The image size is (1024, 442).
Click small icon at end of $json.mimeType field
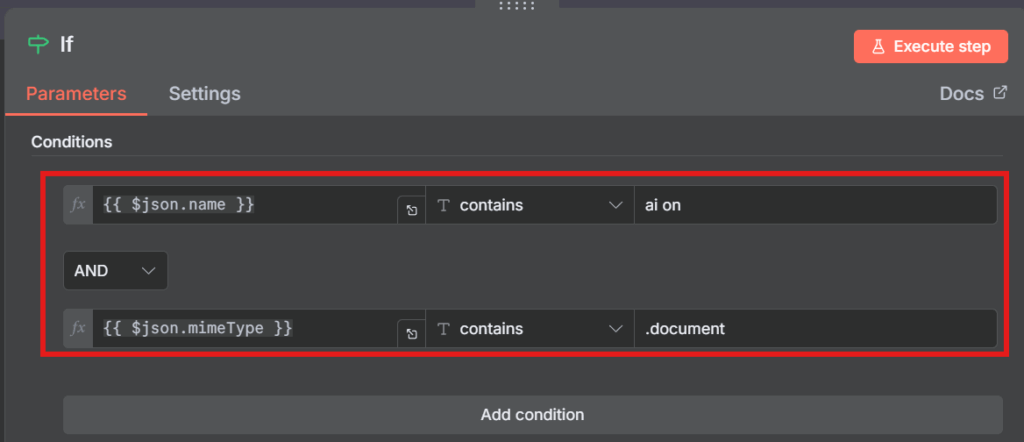411,334
